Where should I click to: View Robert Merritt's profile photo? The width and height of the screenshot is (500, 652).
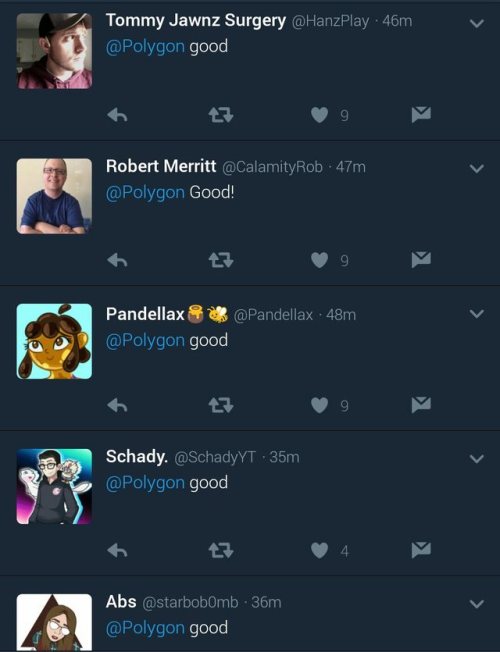click(x=54, y=196)
